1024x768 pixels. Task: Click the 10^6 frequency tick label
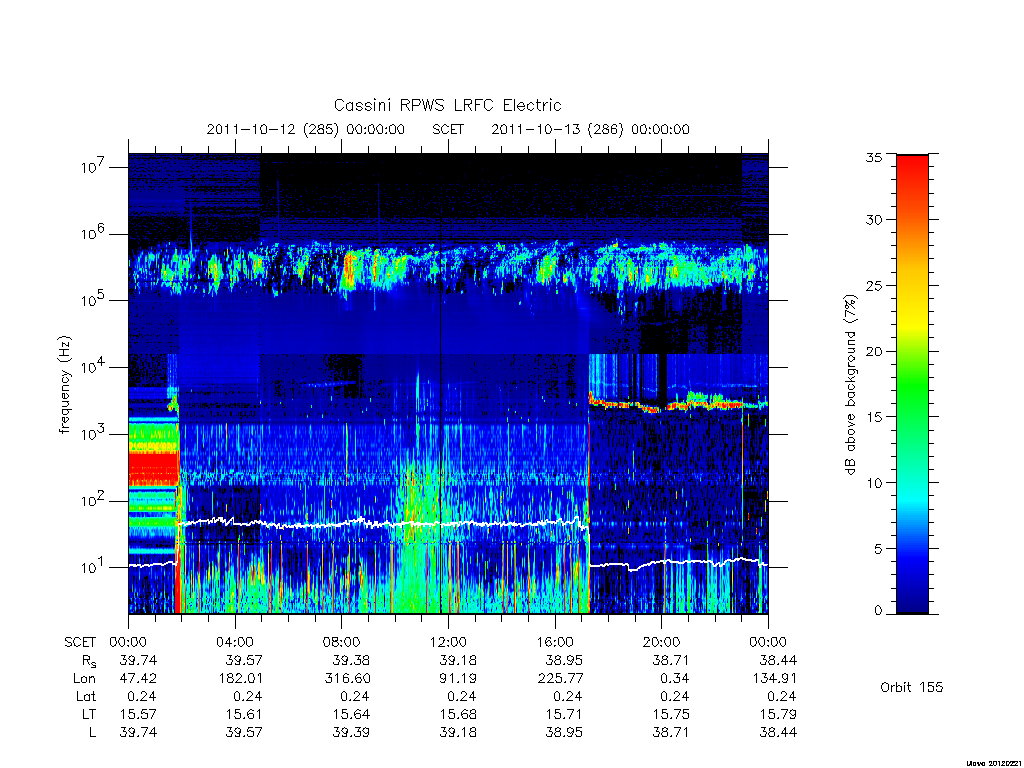(x=93, y=234)
